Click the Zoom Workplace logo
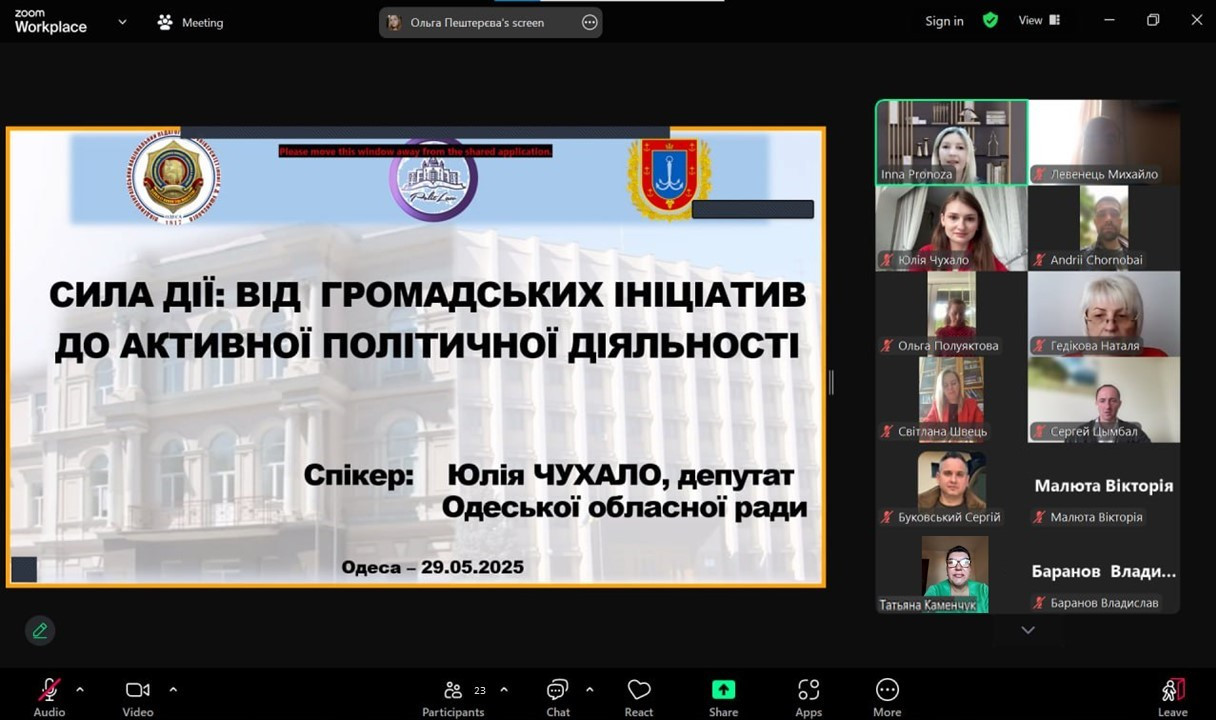Image resolution: width=1216 pixels, height=720 pixels. (x=50, y=22)
